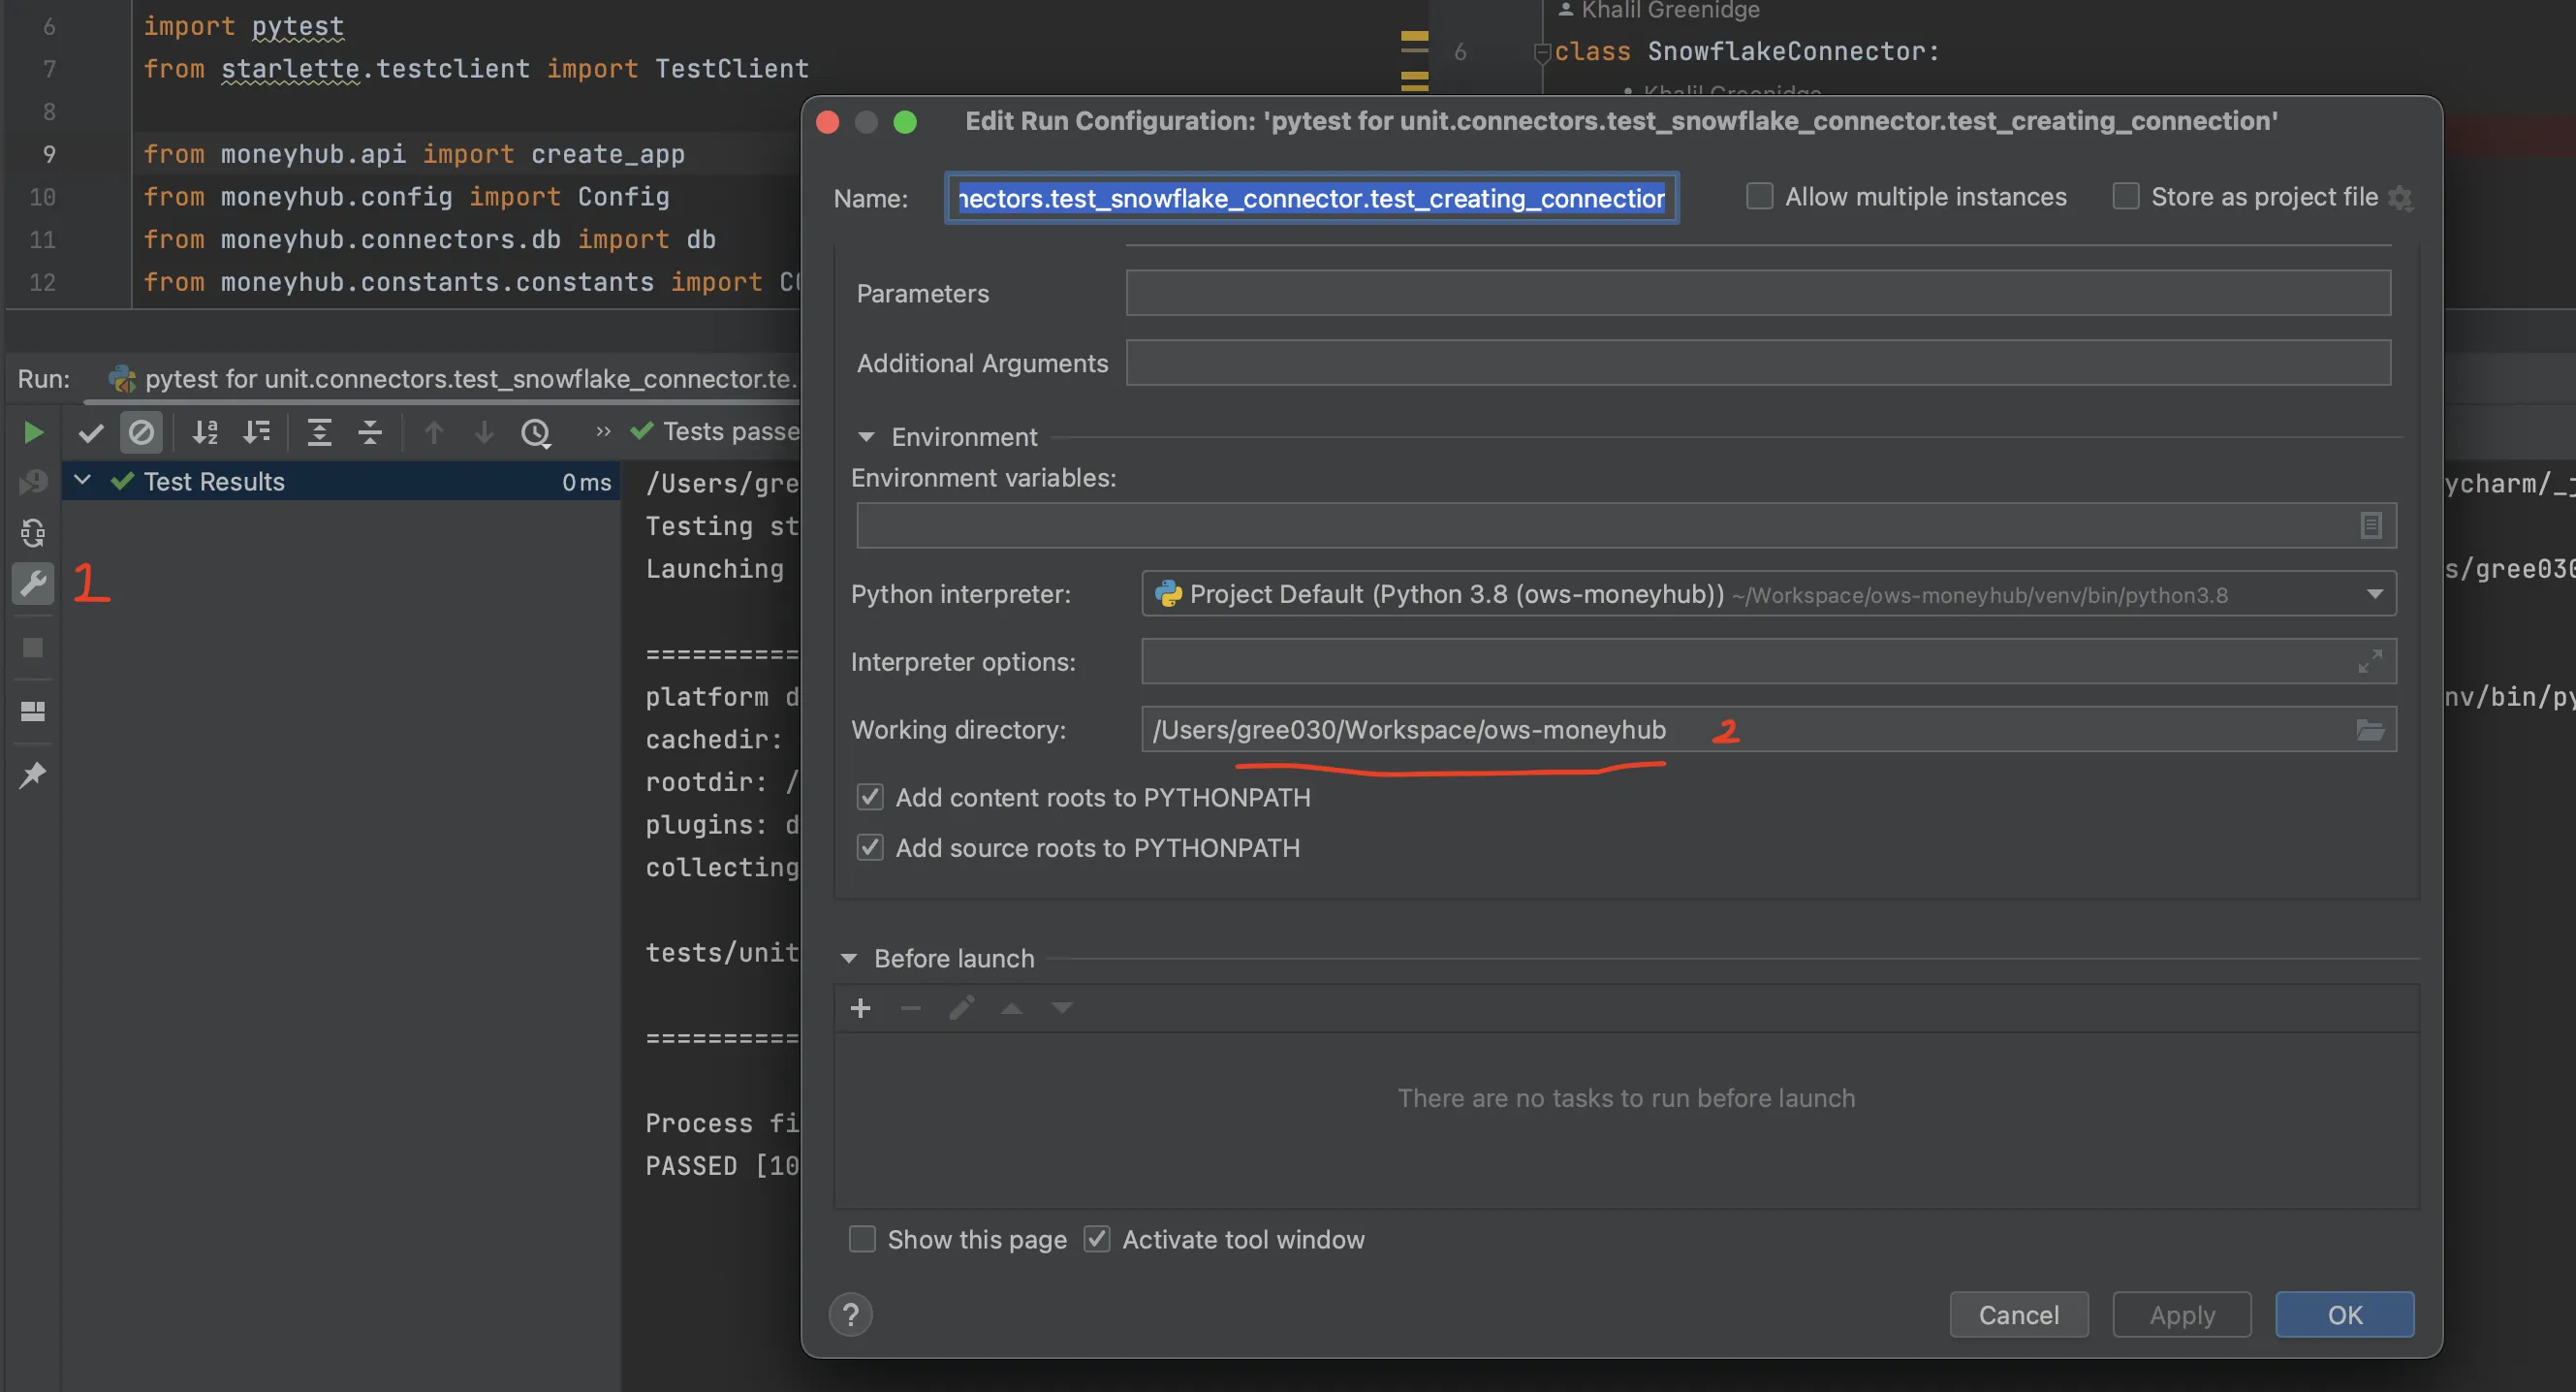Open the test history clock icon
2576x1392 pixels.
(536, 432)
